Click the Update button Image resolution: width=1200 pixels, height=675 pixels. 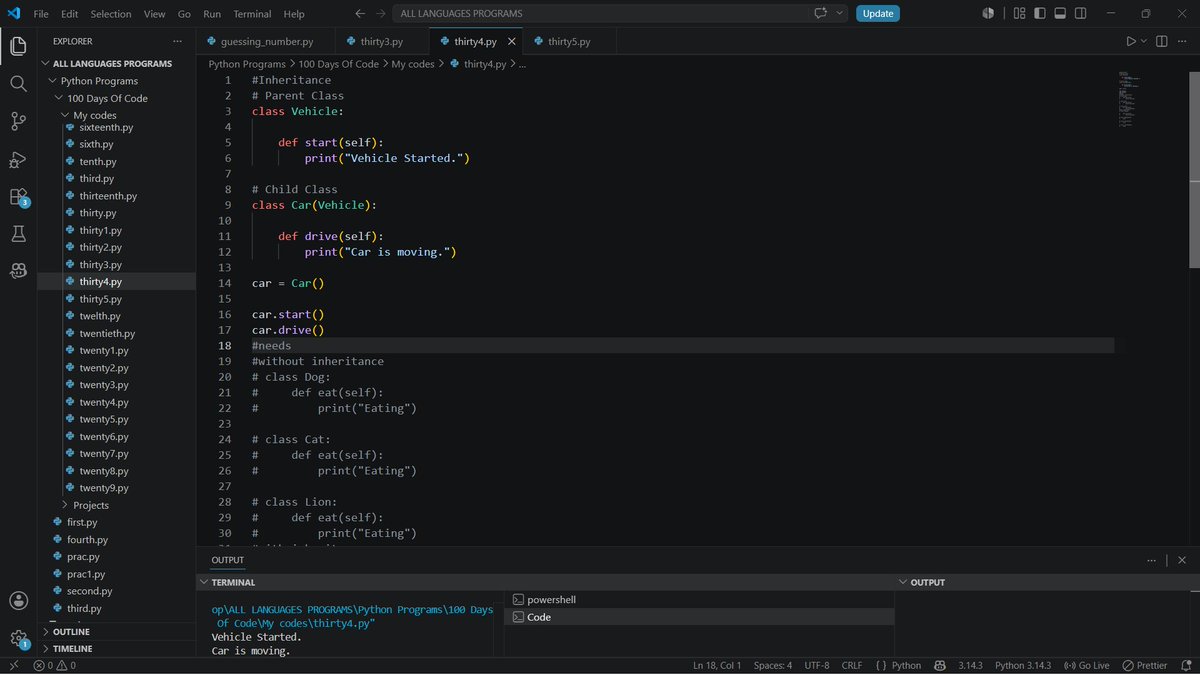coord(878,14)
